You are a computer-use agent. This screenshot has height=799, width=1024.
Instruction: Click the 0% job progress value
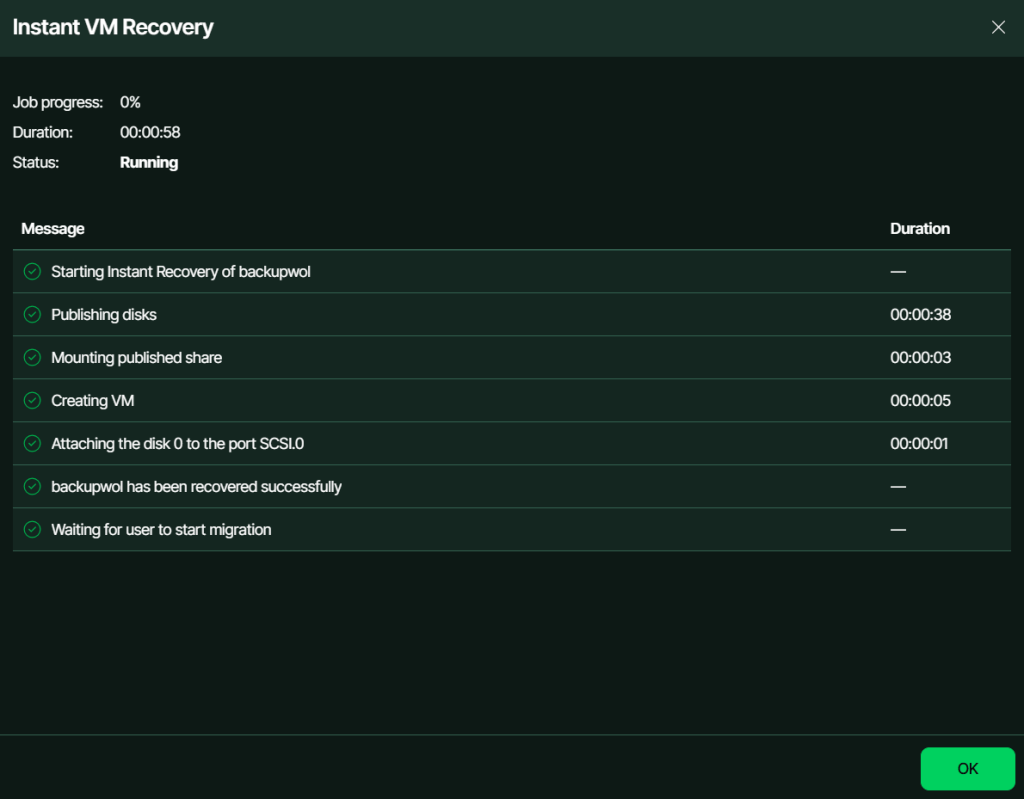coord(130,103)
